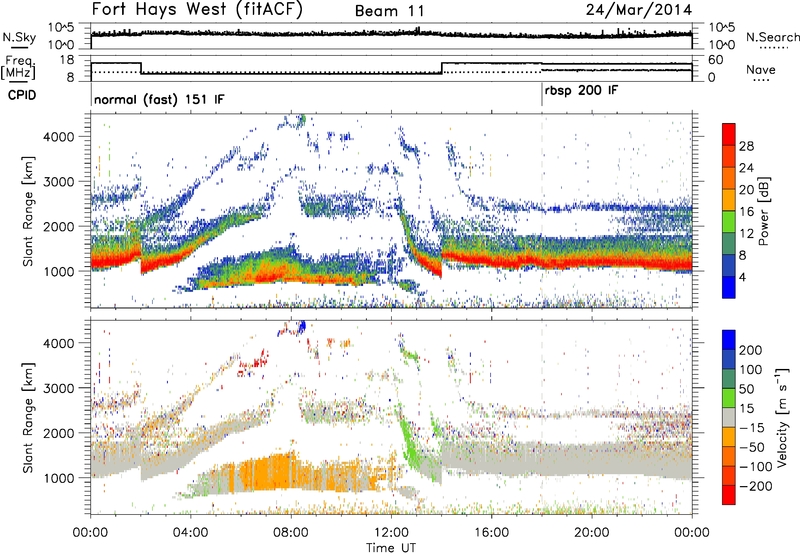Click 'normal (fast) 151 IF' text
The width and height of the screenshot is (800, 554).
point(159,99)
